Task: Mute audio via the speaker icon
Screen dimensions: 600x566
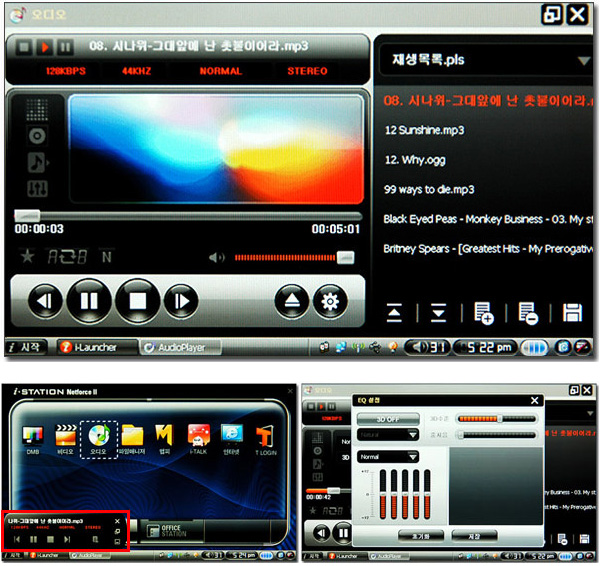Action: [217, 258]
